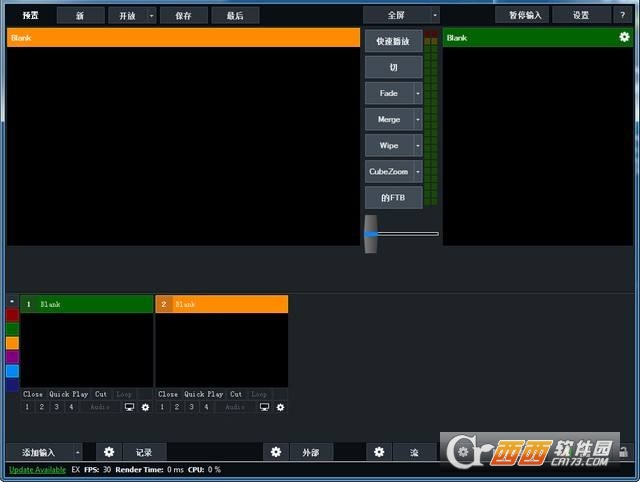Expand the 添加输入 add input dropdown arrow

[x=78, y=452]
